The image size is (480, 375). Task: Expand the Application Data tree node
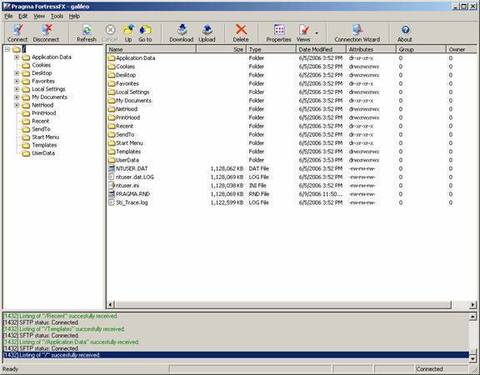click(17, 57)
